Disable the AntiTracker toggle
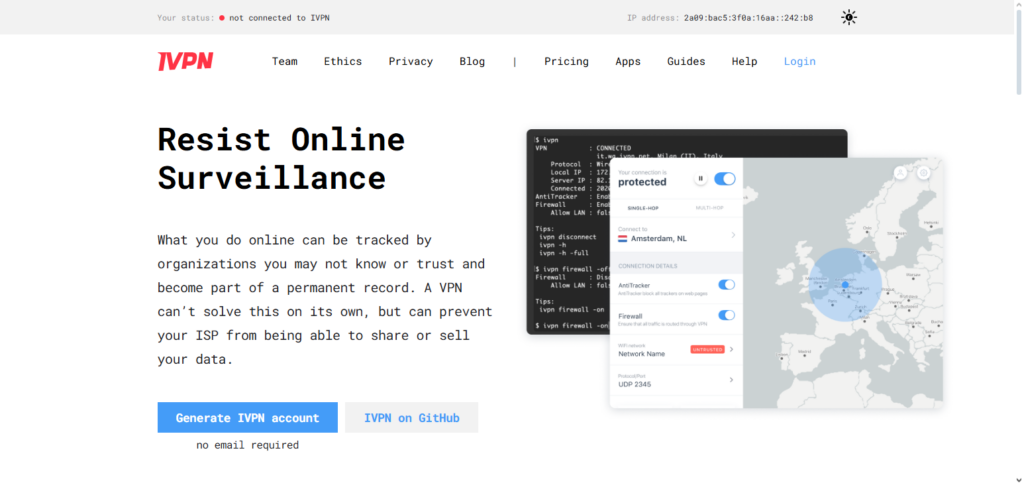 pos(727,285)
